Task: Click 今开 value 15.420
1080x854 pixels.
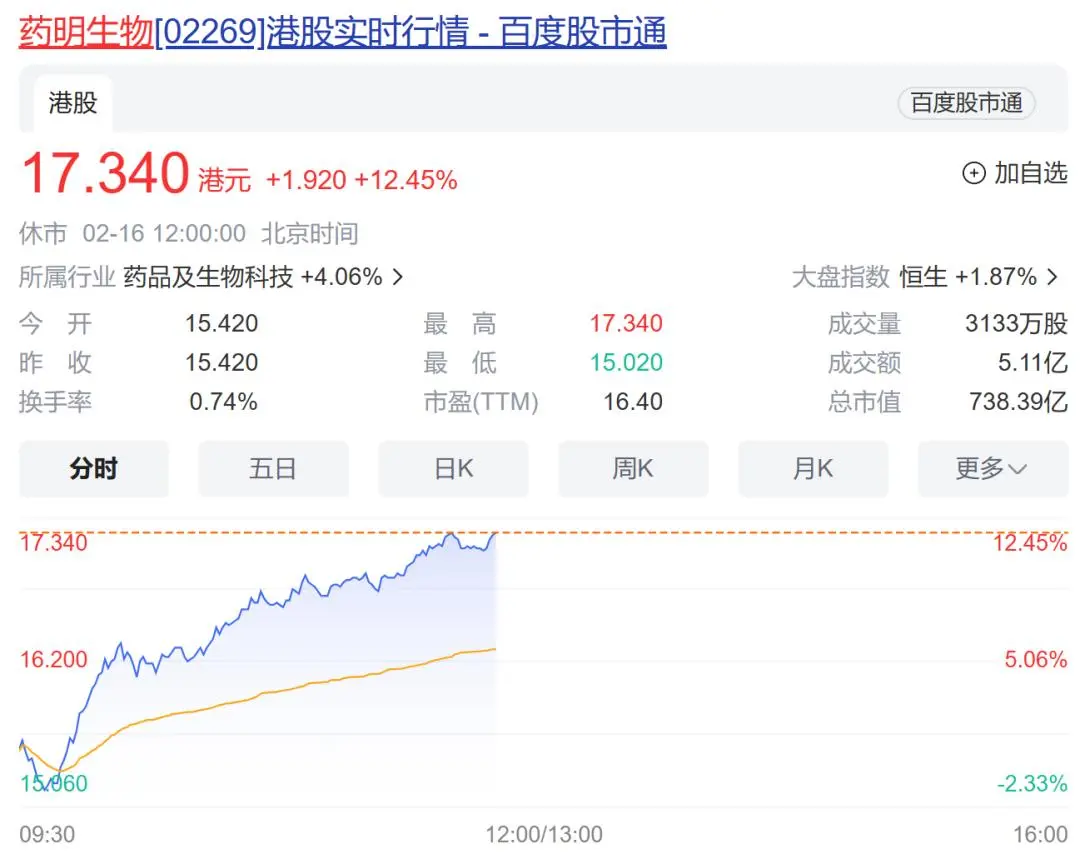Action: tap(221, 323)
